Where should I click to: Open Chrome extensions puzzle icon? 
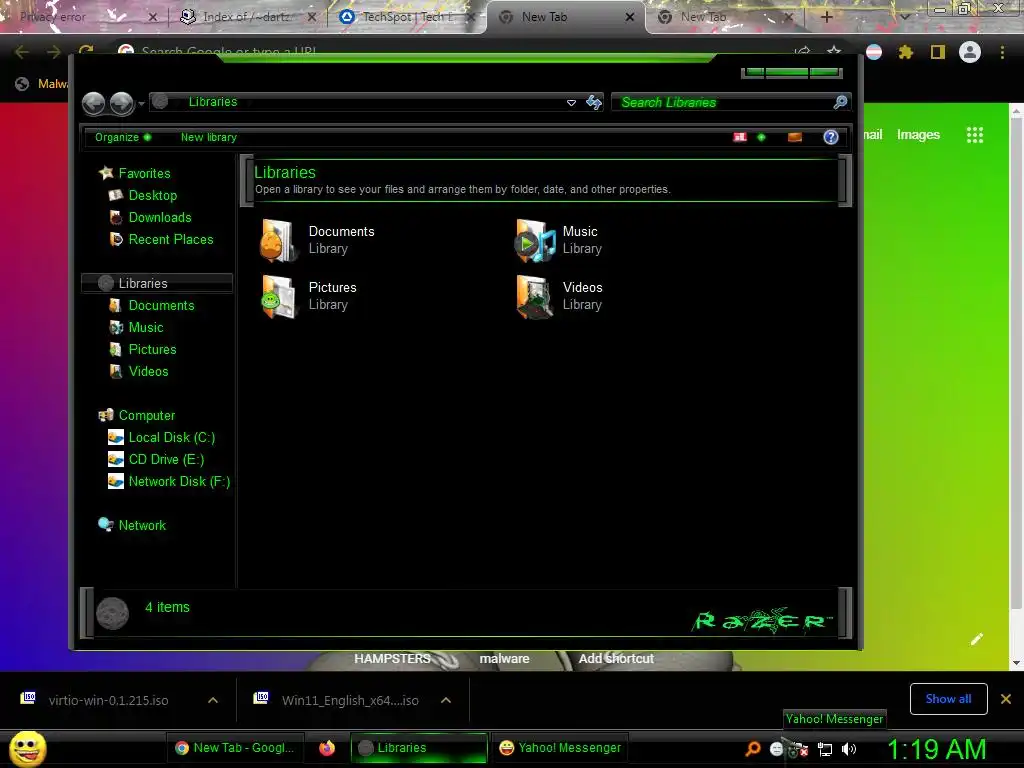[x=906, y=52]
